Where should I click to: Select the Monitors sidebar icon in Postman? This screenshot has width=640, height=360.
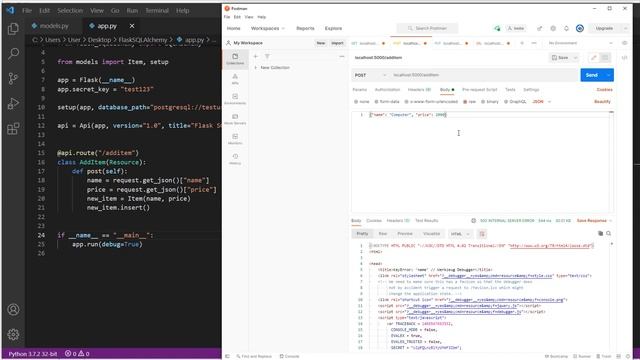[235, 139]
